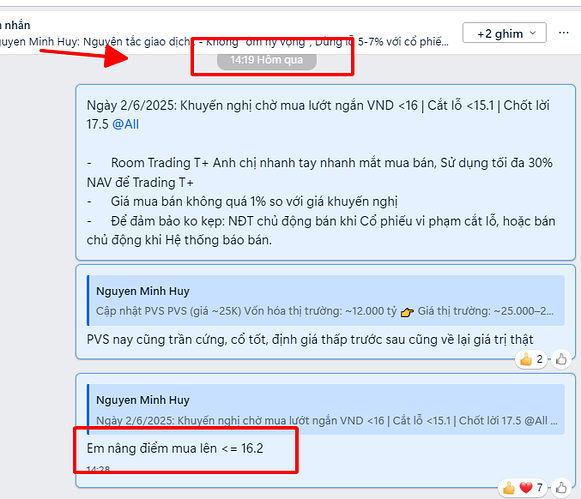Viewport: 581px width, 499px height.
Task: Click the heart reaction on 16.2 message
Action: coord(525,488)
